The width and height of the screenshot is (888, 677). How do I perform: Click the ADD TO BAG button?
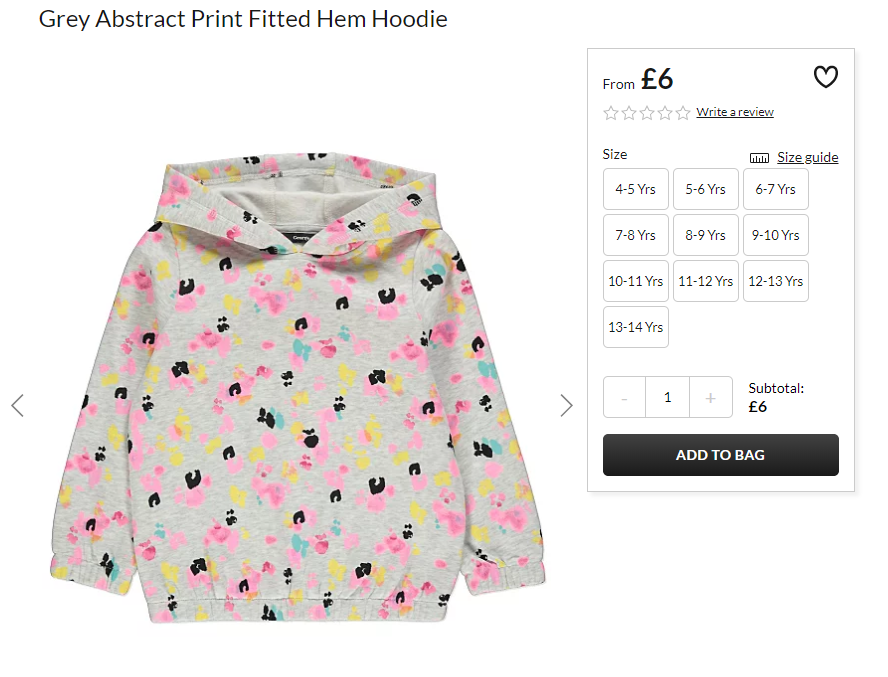click(x=720, y=455)
